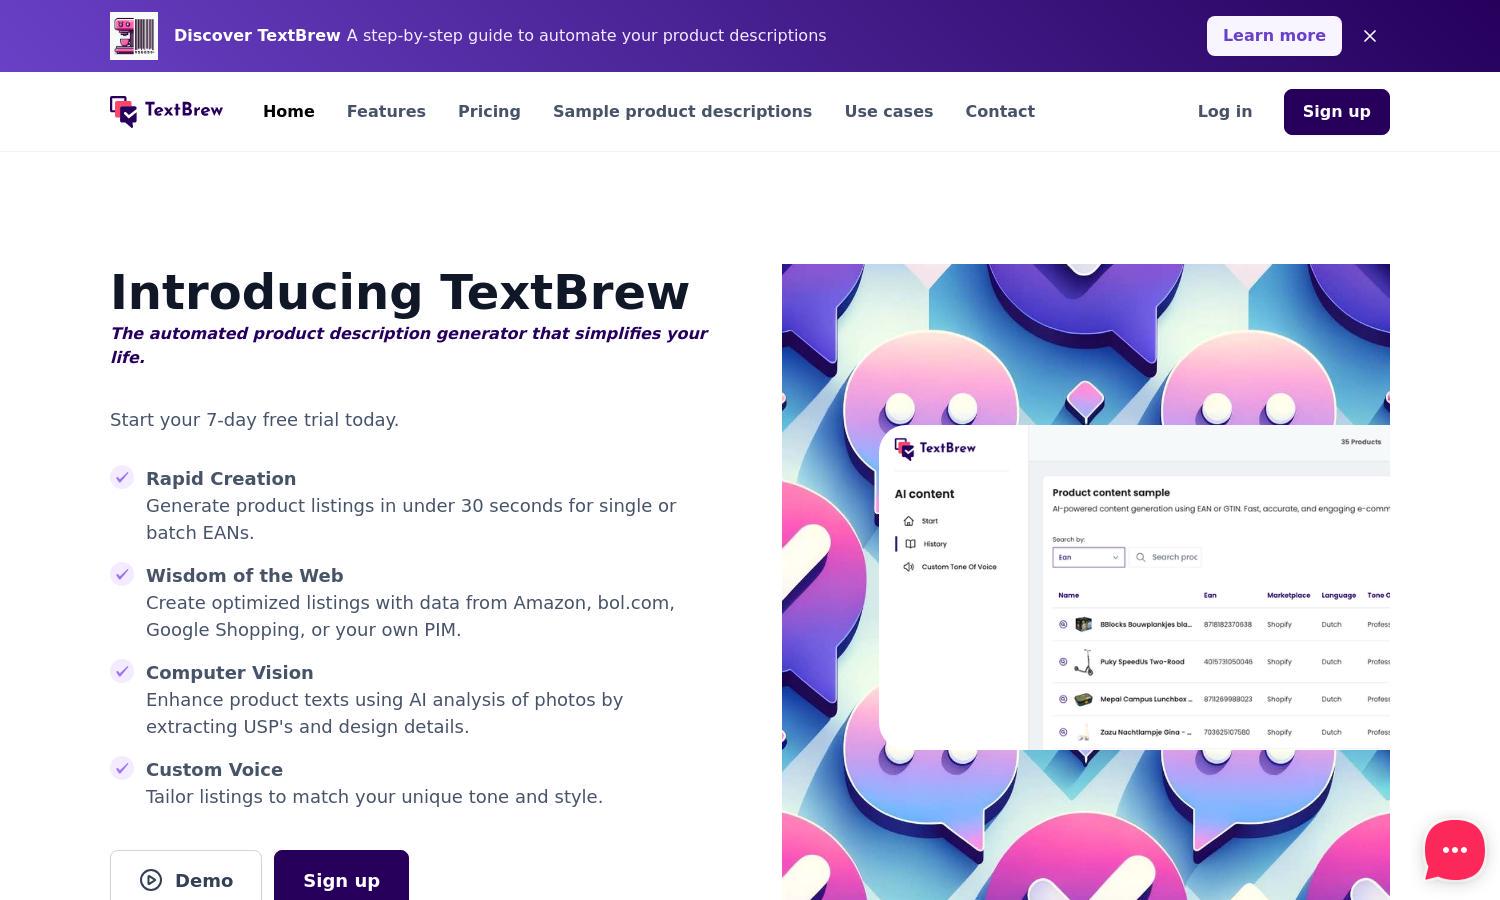The height and width of the screenshot is (900, 1500).
Task: Click the Sign up button in header
Action: pyautogui.click(x=1337, y=112)
